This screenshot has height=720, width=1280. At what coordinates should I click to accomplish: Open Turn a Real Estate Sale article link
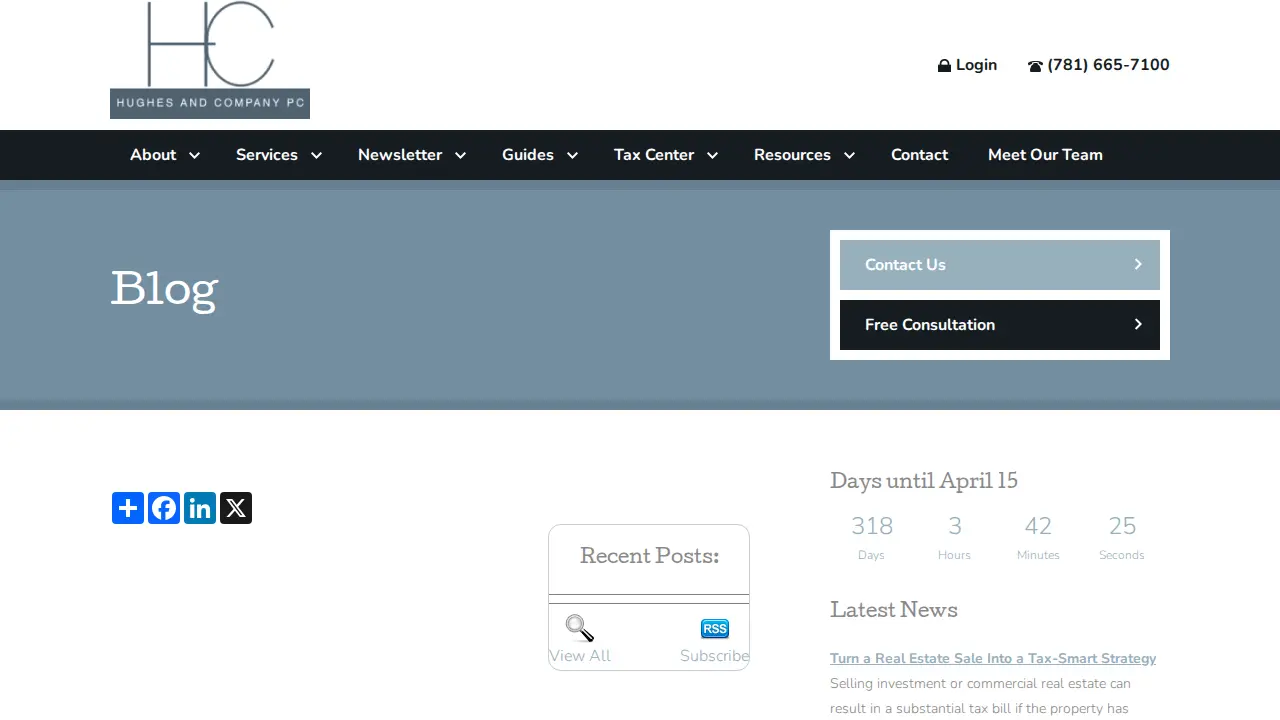coord(993,658)
